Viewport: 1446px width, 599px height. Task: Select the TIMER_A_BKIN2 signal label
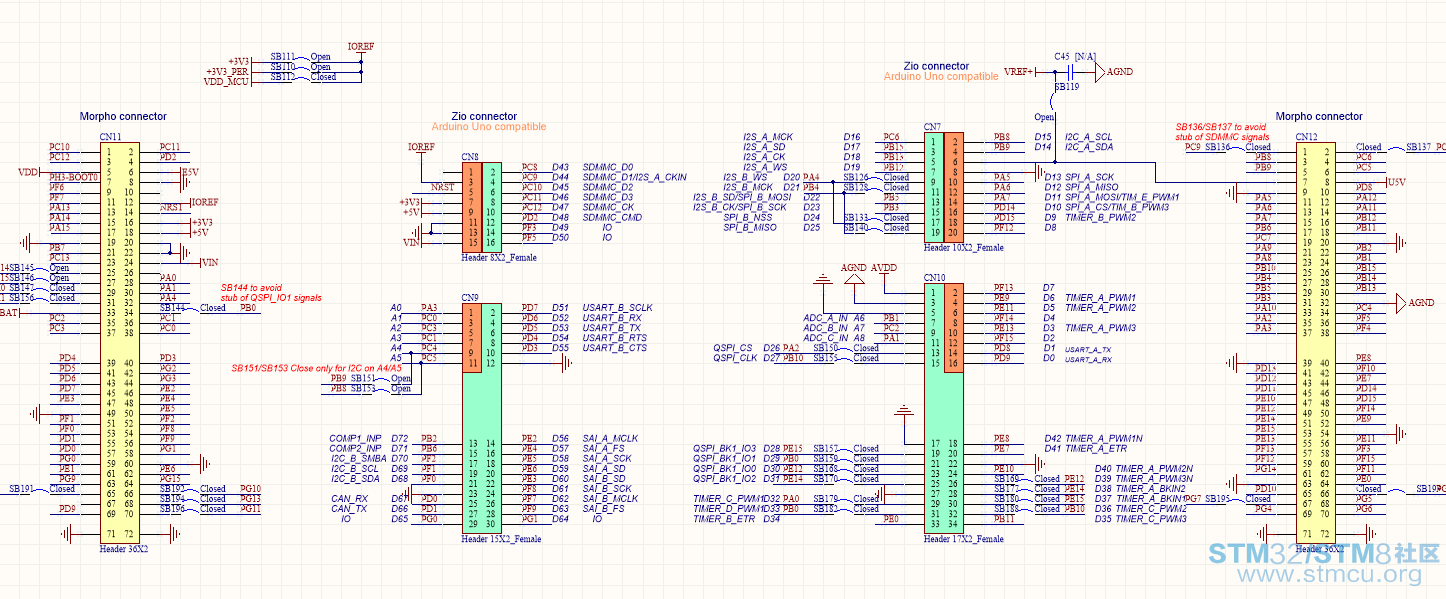pyautogui.click(x=1152, y=488)
